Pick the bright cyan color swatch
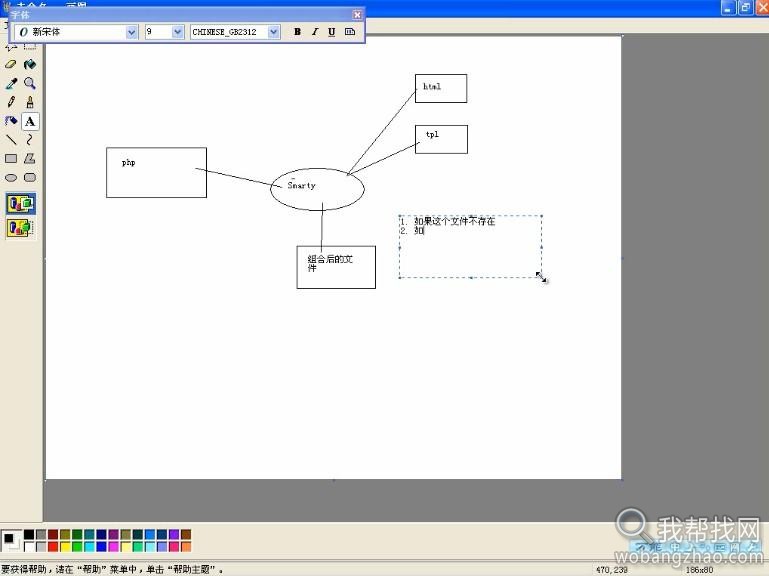Viewport: 769px width, 576px height. point(89,547)
